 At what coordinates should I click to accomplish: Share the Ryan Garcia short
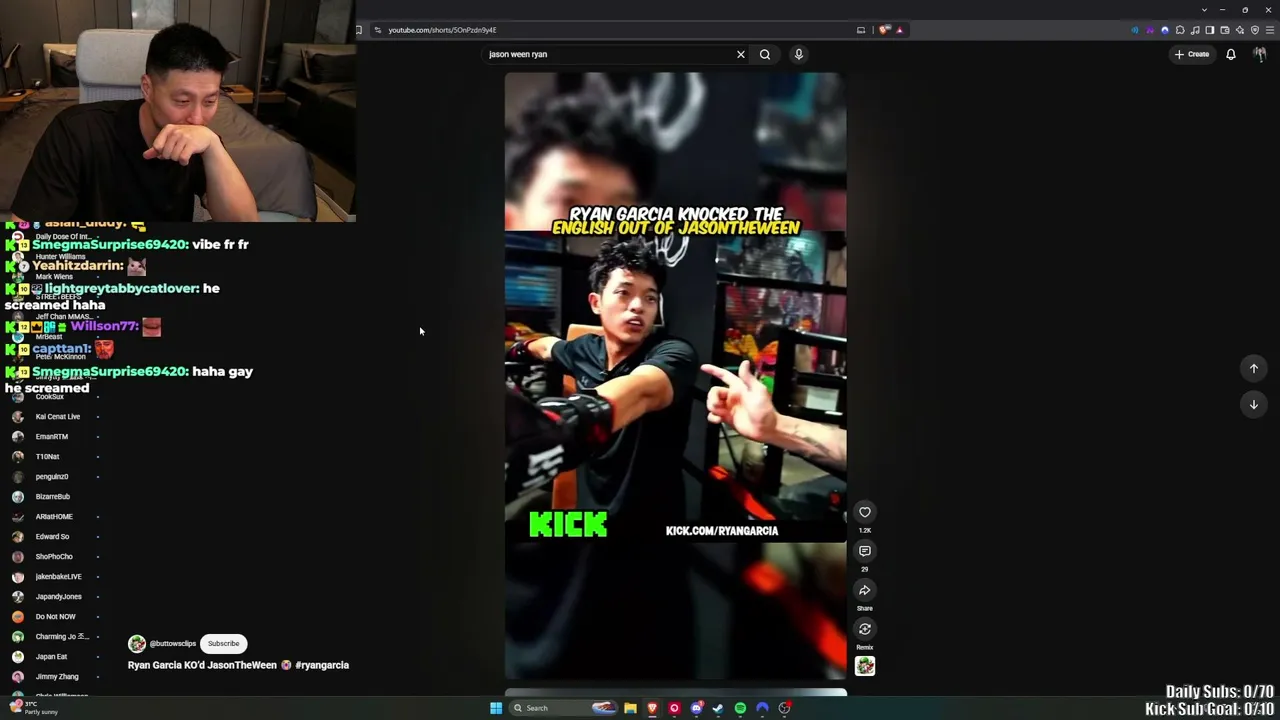[865, 590]
